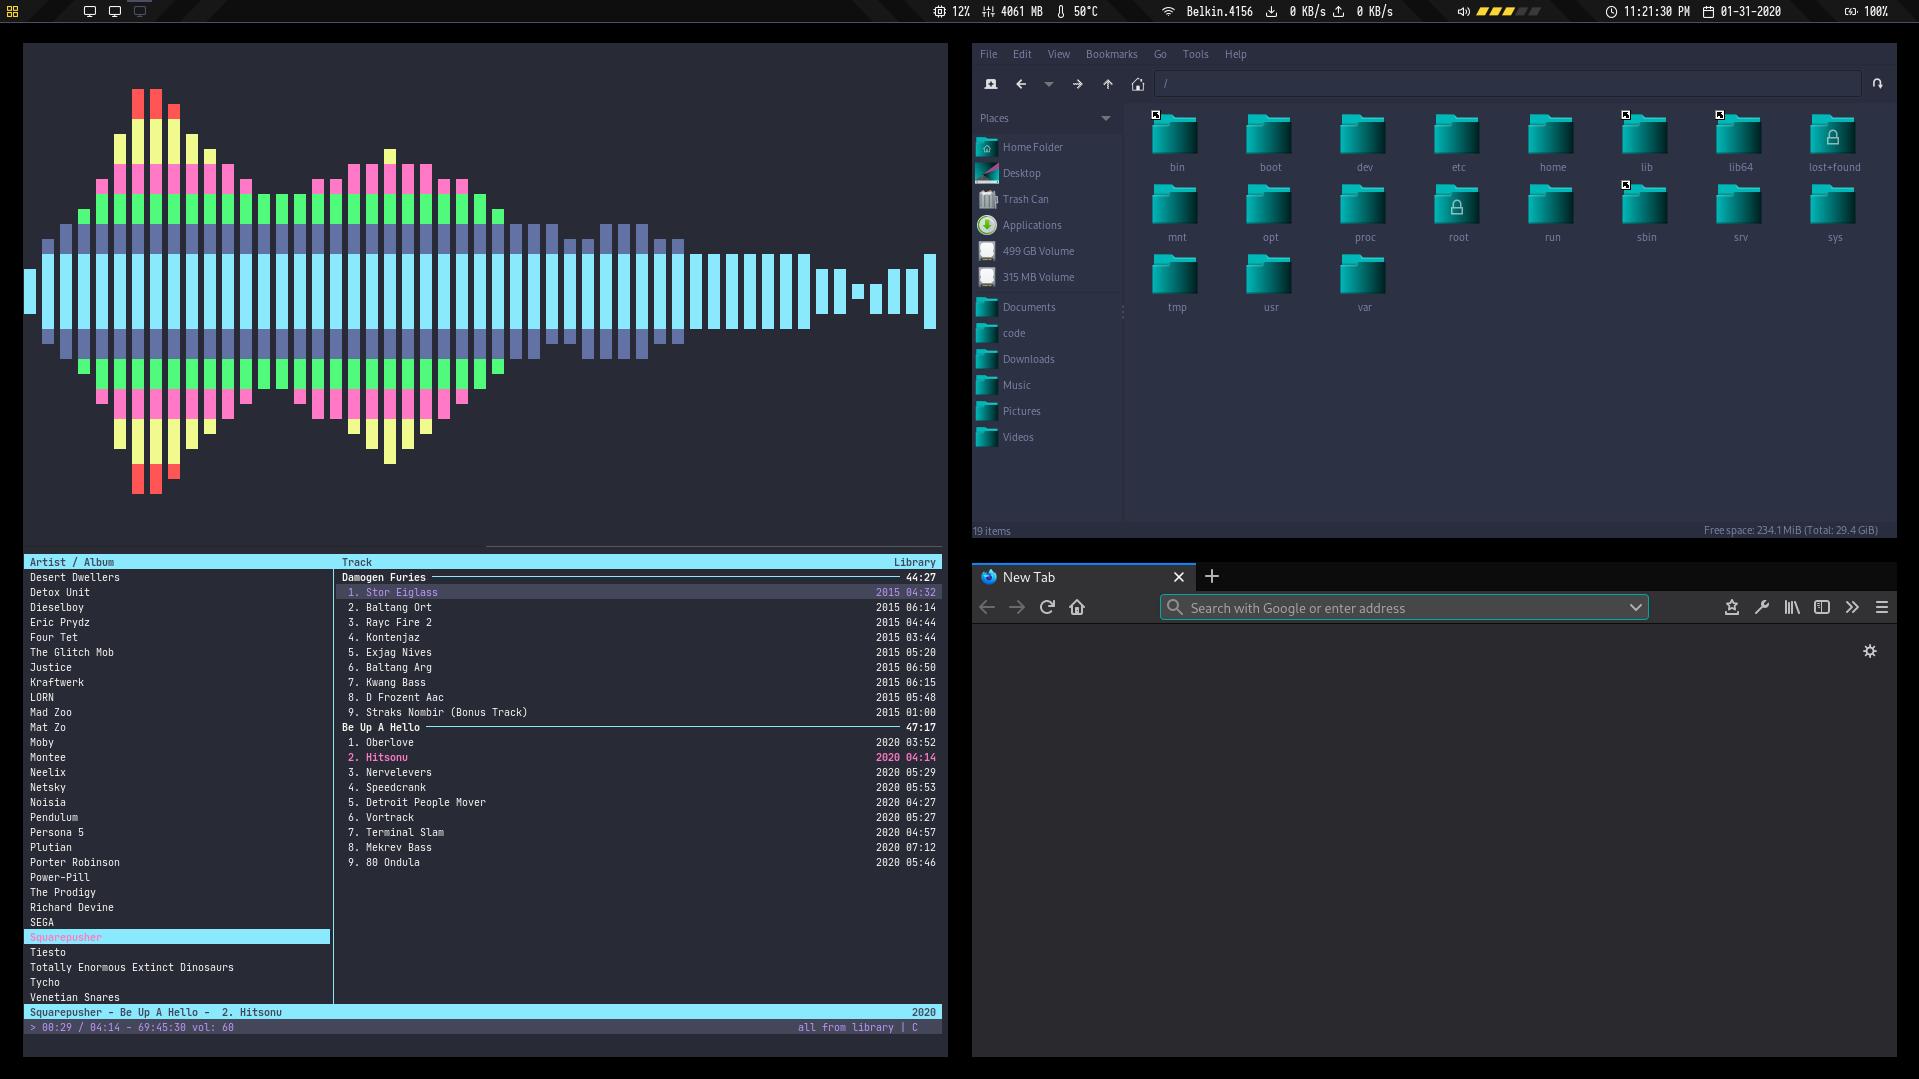The width and height of the screenshot is (1919, 1079).
Task: Select the playing track Hitsonu
Action: click(640, 757)
